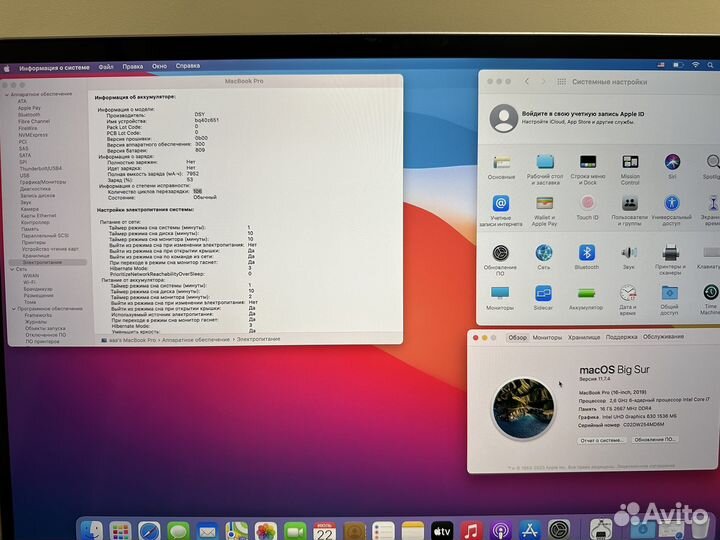The height and width of the screenshot is (540, 720).
Task: Select Wi-Fi under Сеть in sidebar
Action: (29, 282)
